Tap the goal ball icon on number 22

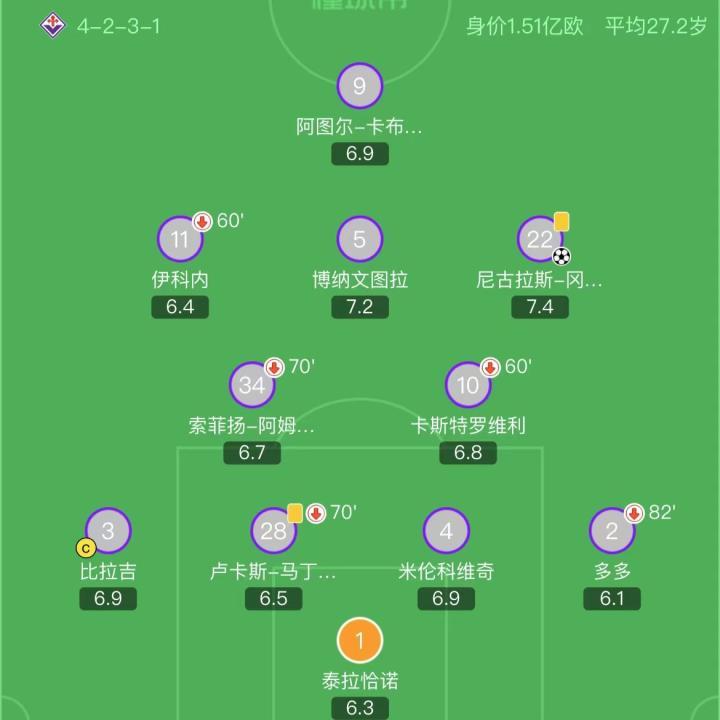click(x=561, y=256)
